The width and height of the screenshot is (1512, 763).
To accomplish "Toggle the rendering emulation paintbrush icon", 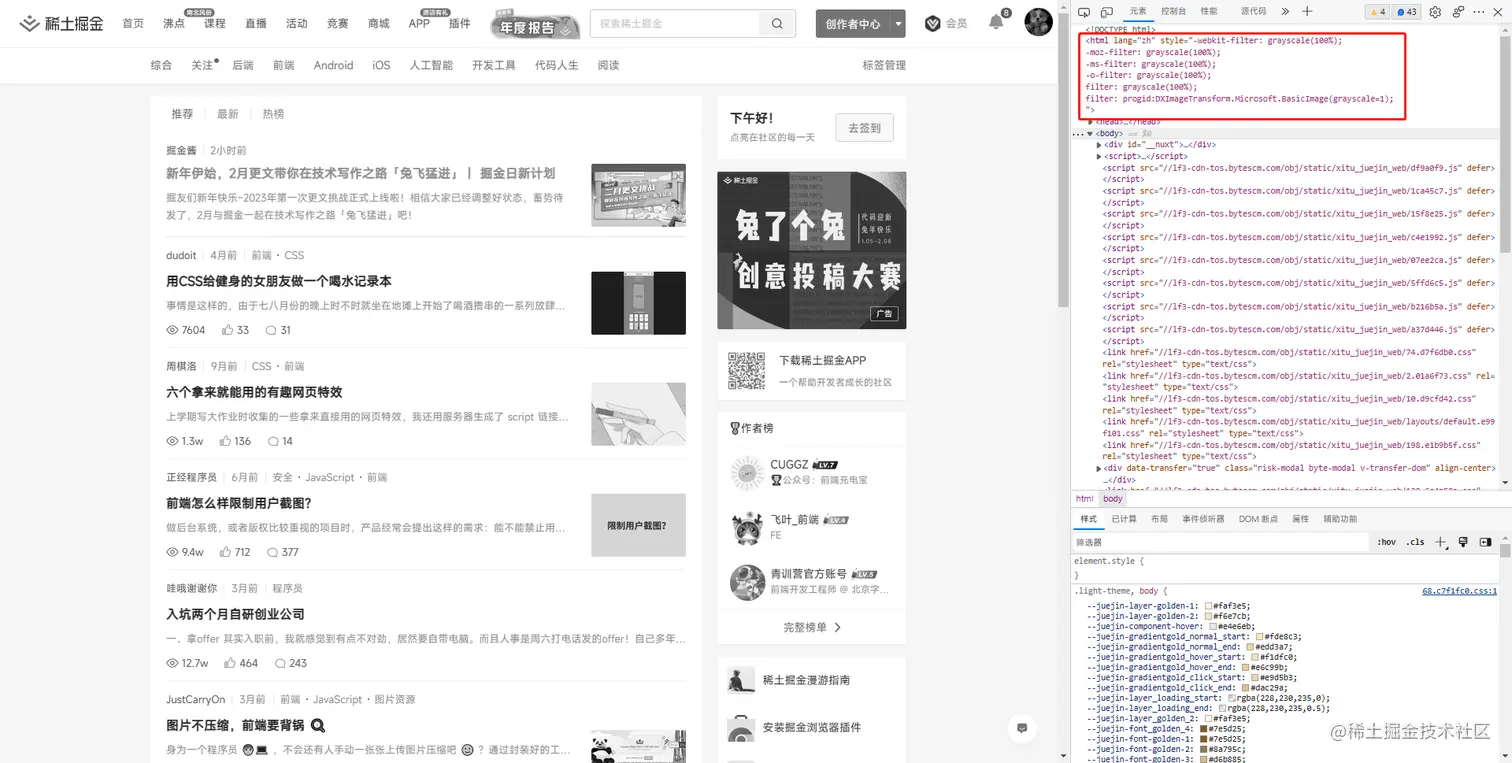I will coord(1463,542).
